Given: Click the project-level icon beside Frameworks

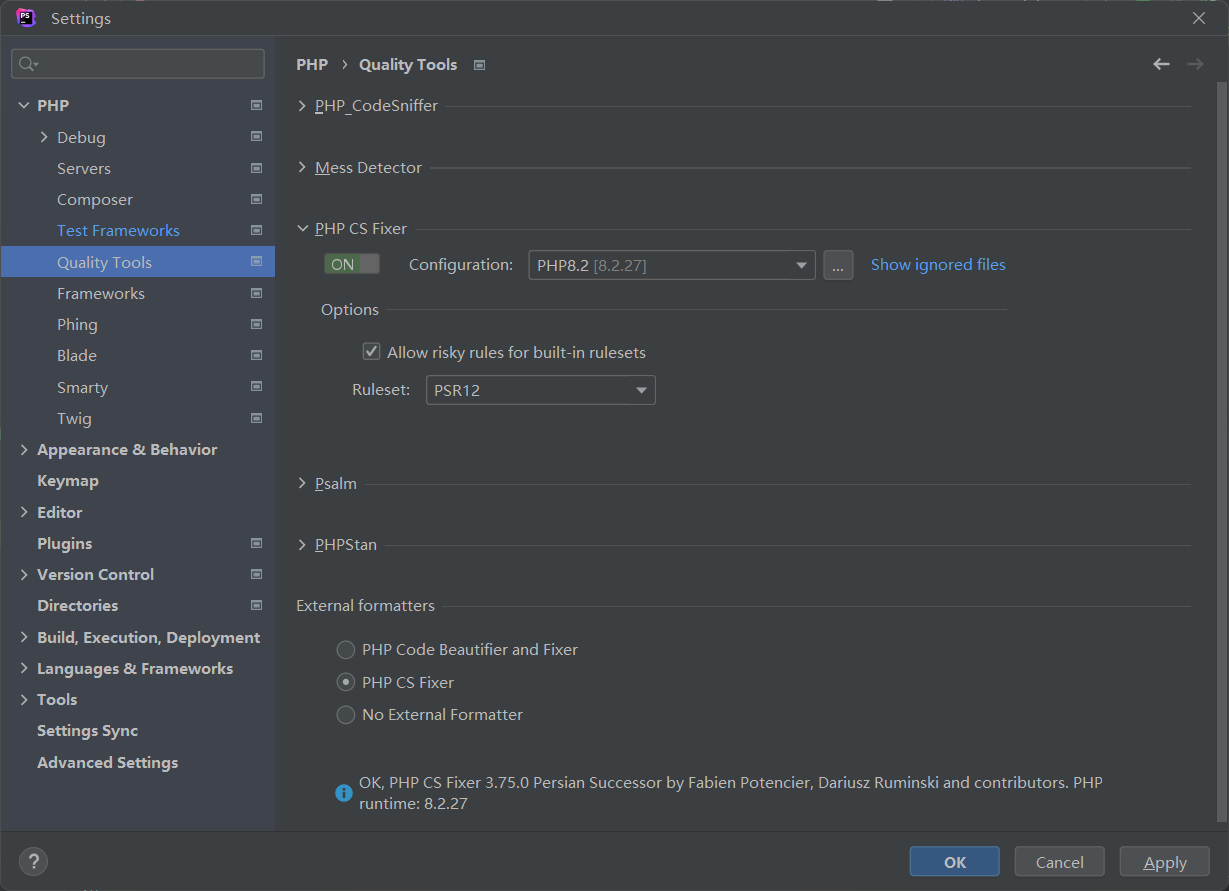Looking at the screenshot, I should tap(257, 293).
